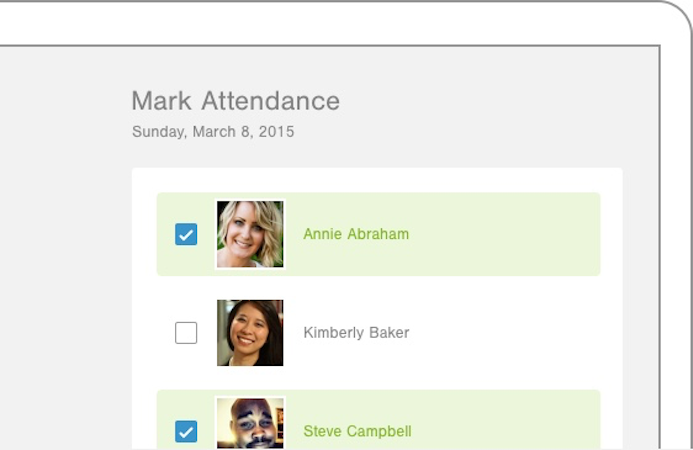Click Steve Campbell's profile photo

click(x=250, y=424)
